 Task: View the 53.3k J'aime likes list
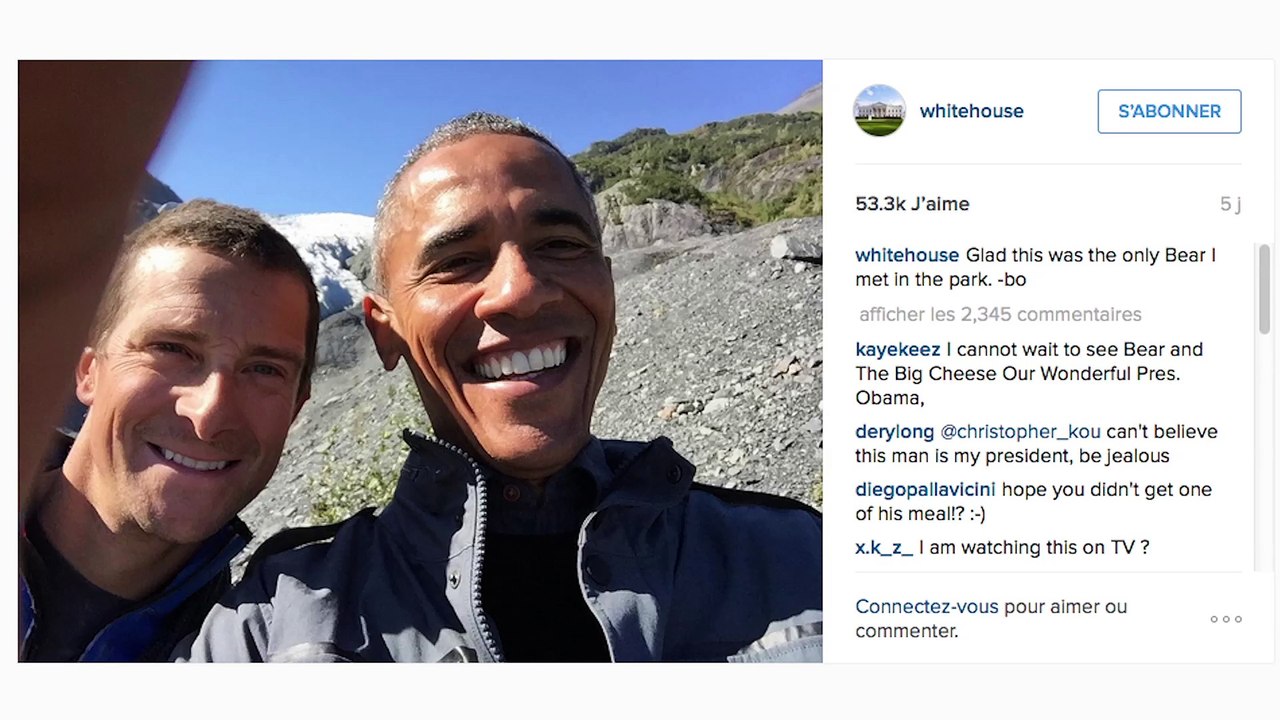[912, 204]
